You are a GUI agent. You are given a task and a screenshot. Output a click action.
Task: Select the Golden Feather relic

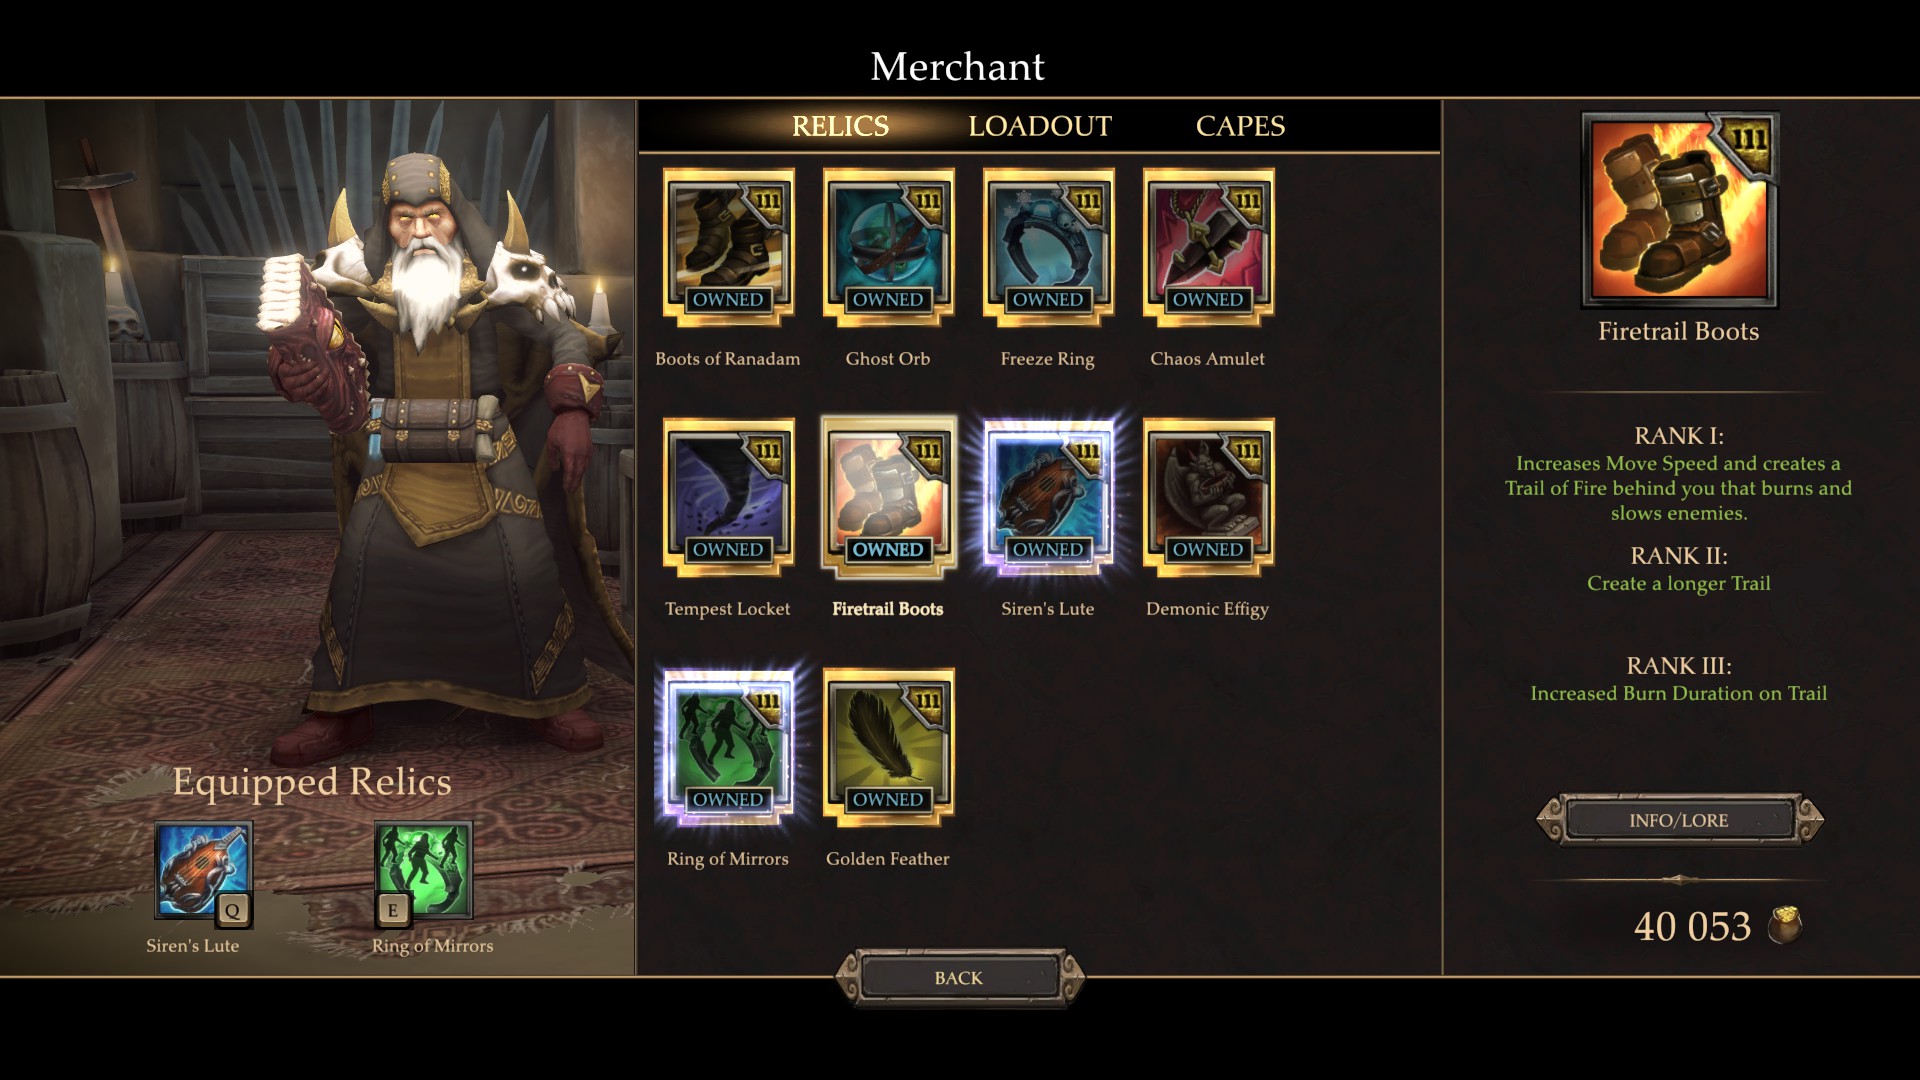(x=888, y=747)
